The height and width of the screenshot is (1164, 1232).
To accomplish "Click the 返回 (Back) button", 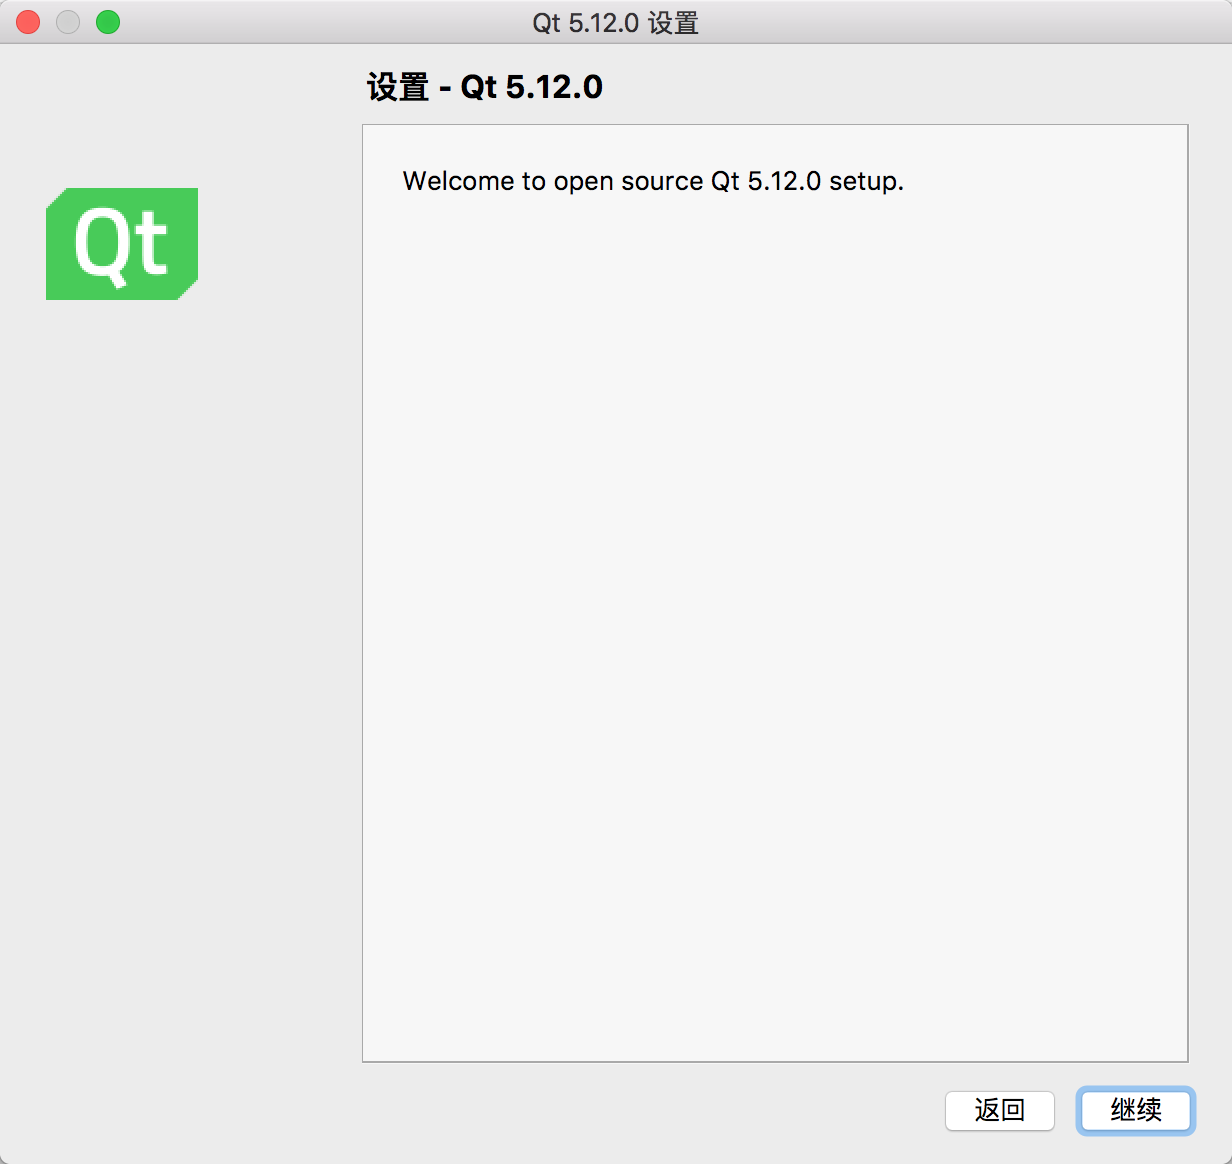I will coord(999,1110).
